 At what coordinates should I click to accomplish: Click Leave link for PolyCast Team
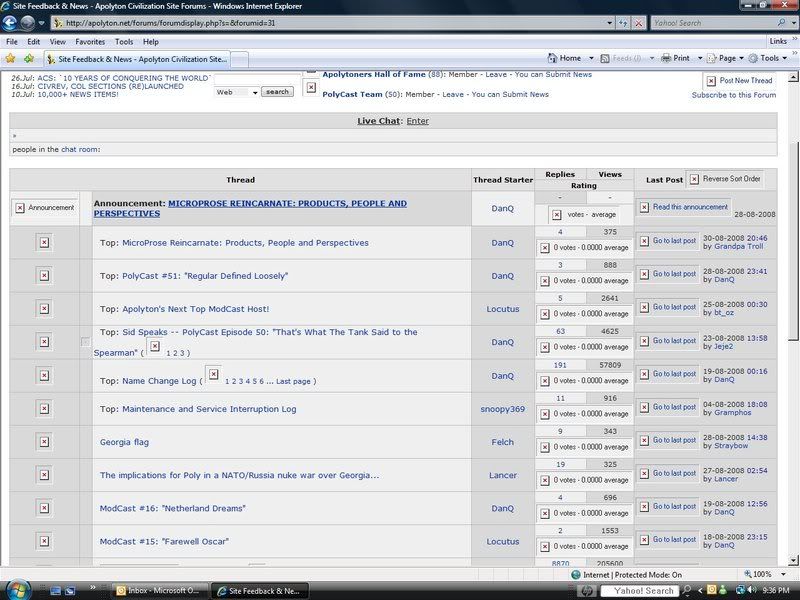(x=453, y=94)
